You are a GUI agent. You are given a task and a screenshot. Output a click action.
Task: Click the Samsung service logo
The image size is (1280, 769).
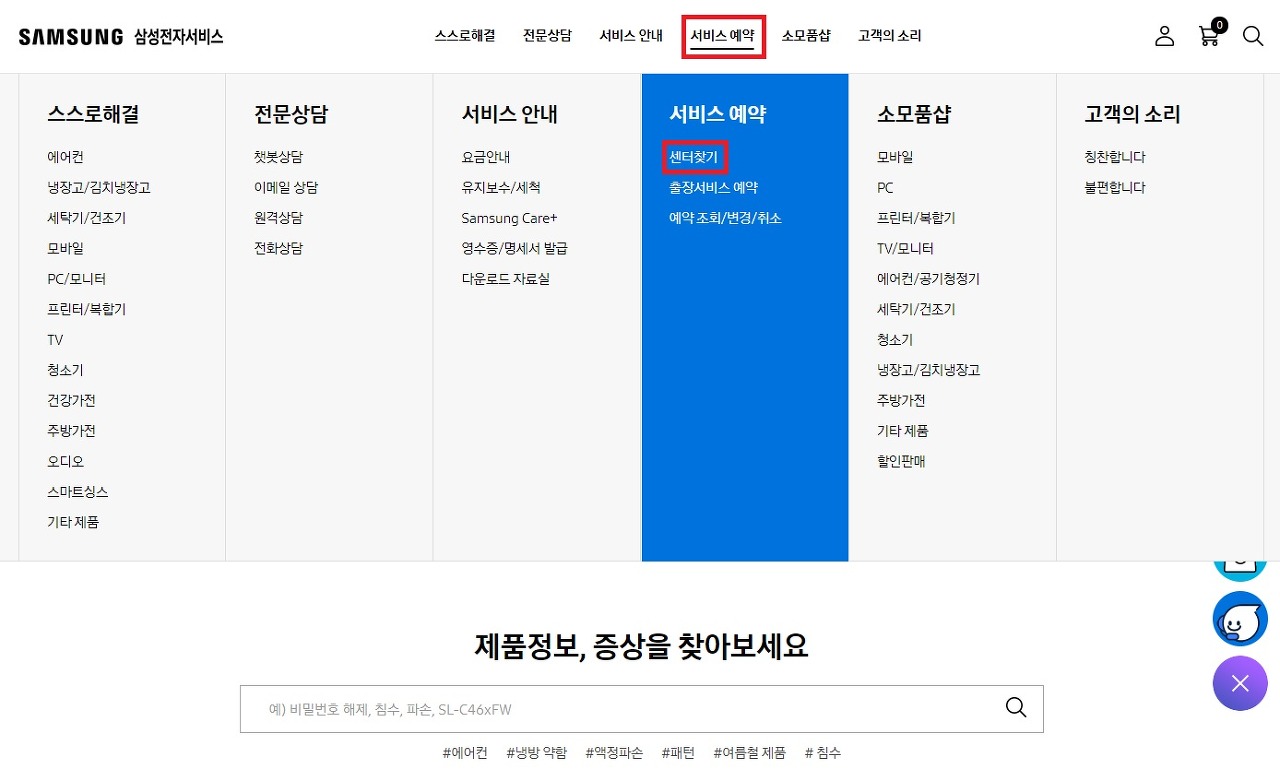tap(121, 37)
